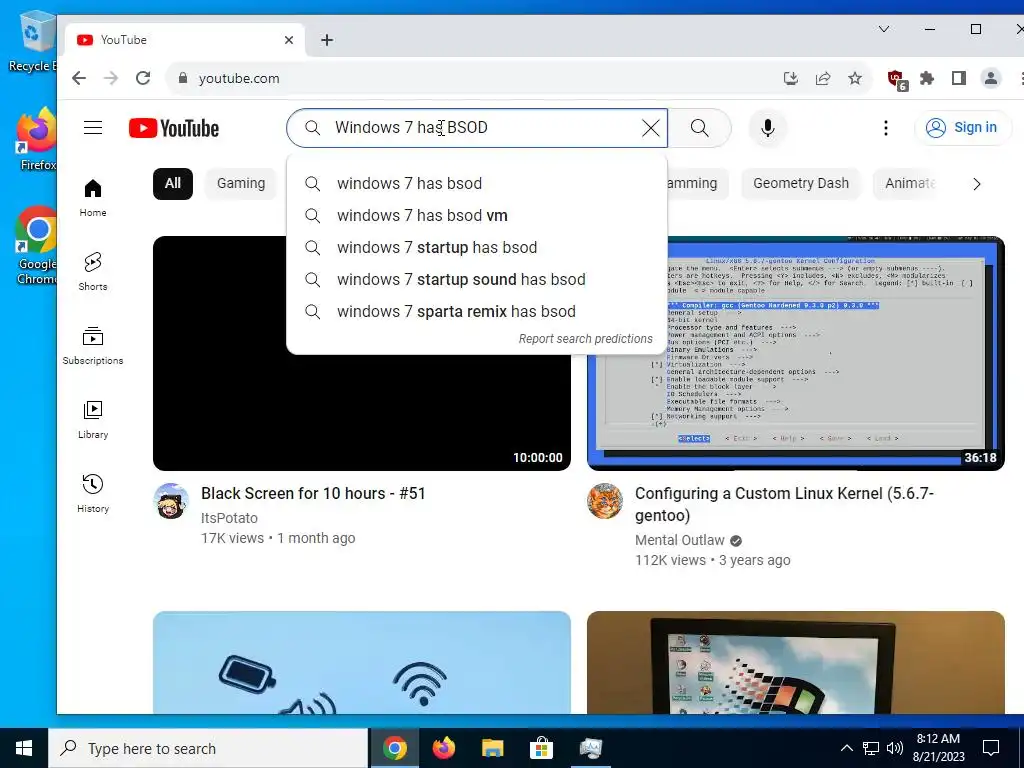This screenshot has width=1024, height=768.
Task: Toggle Chrome side panel
Action: click(959, 78)
